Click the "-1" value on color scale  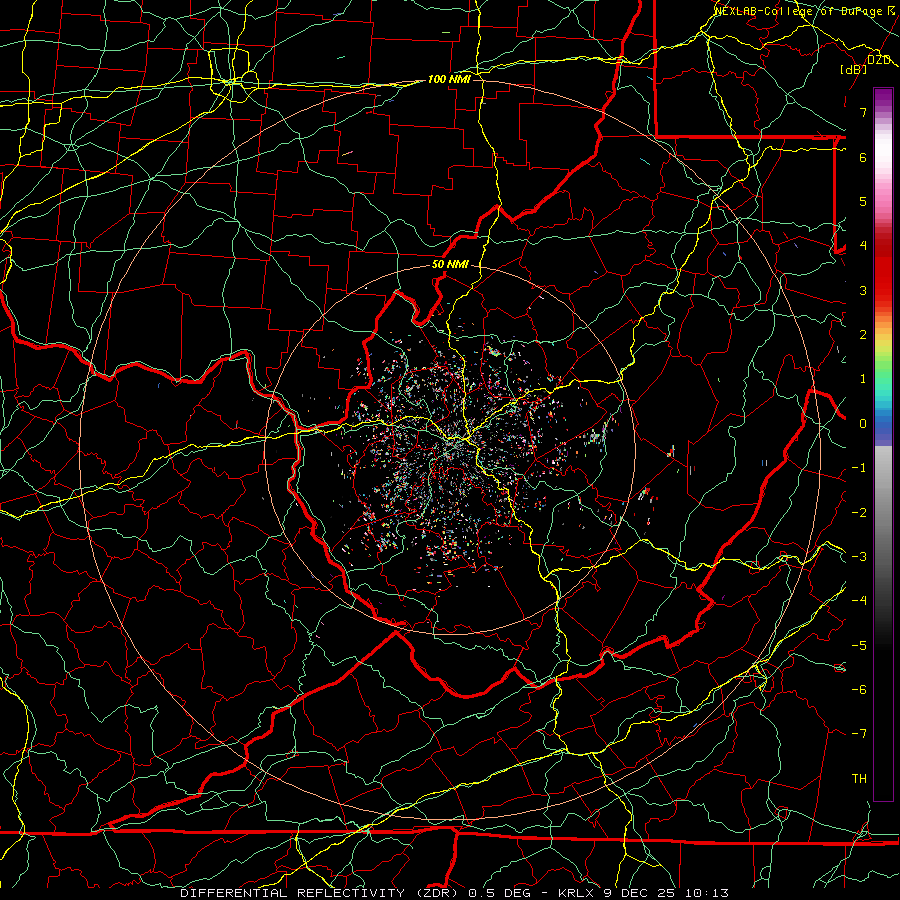pos(859,468)
